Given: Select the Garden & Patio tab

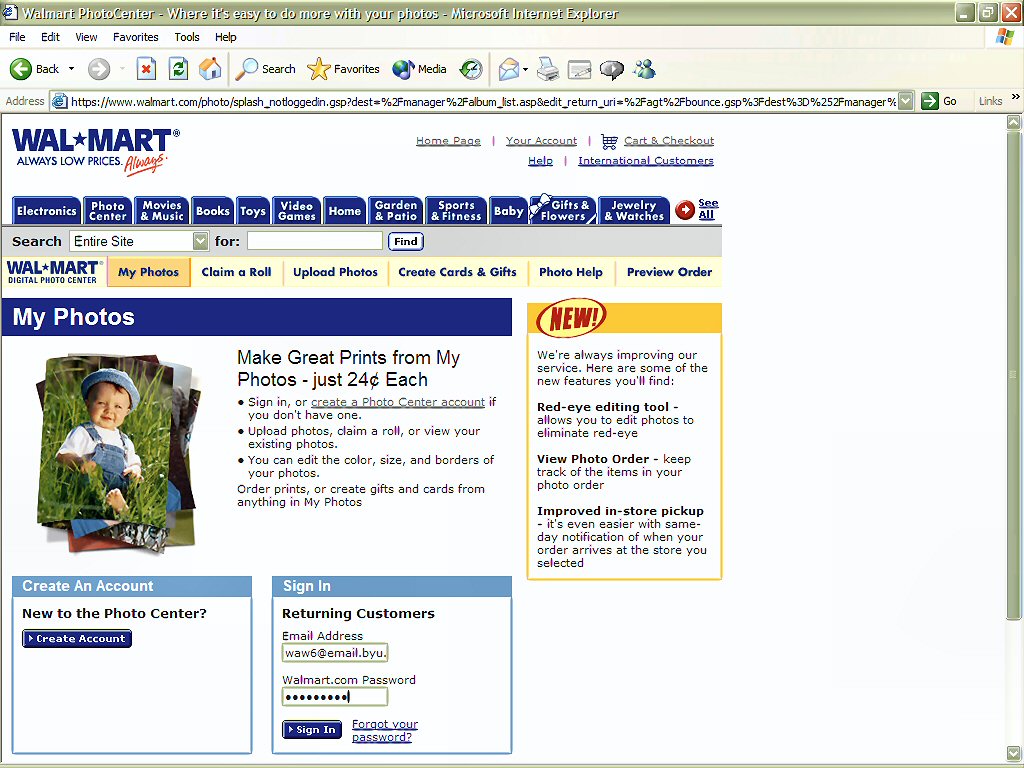Looking at the screenshot, I should [396, 210].
